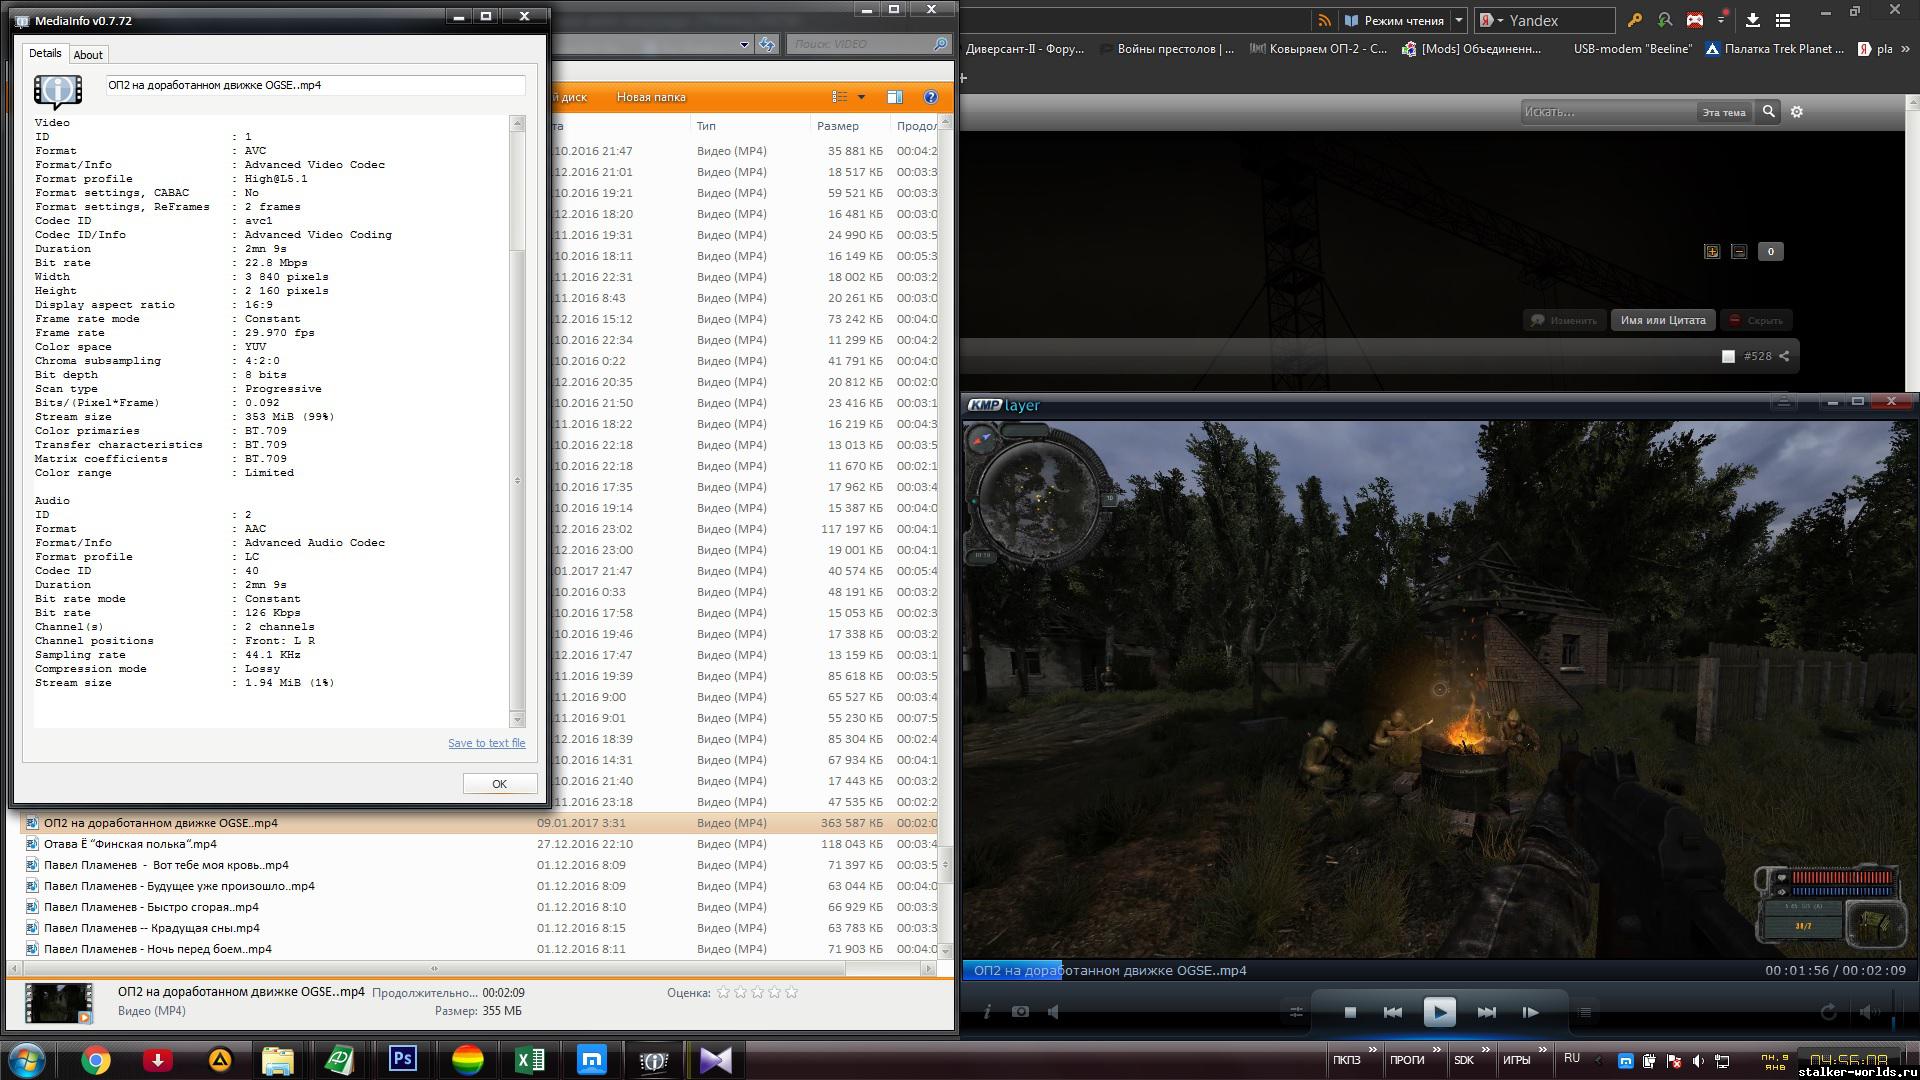Skip to previous track in KMPlayer
The width and height of the screenshot is (1920, 1080).
(1392, 1012)
